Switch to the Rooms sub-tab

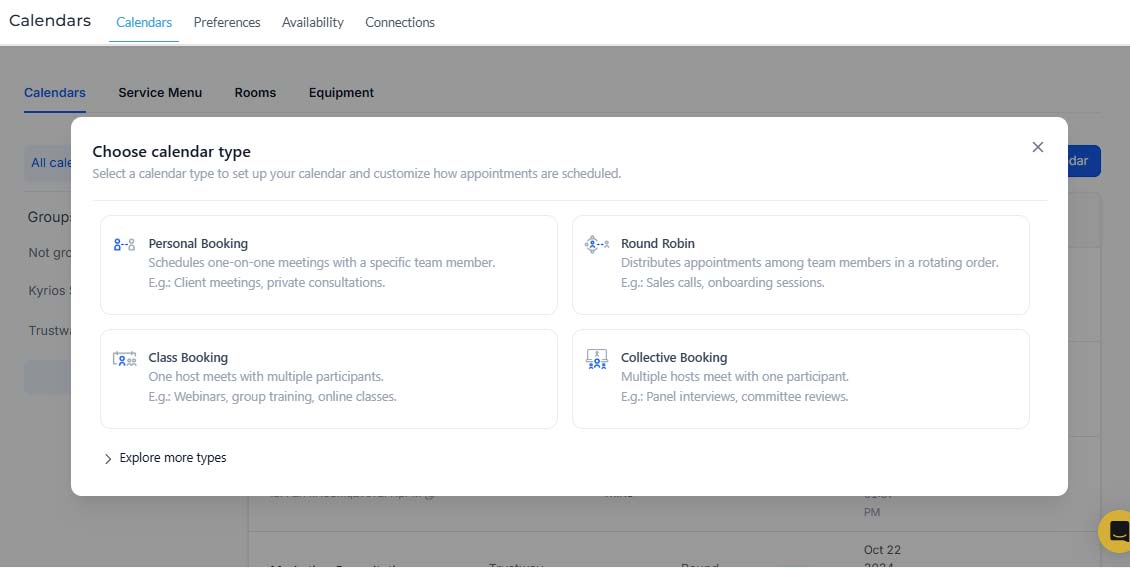pos(255,92)
